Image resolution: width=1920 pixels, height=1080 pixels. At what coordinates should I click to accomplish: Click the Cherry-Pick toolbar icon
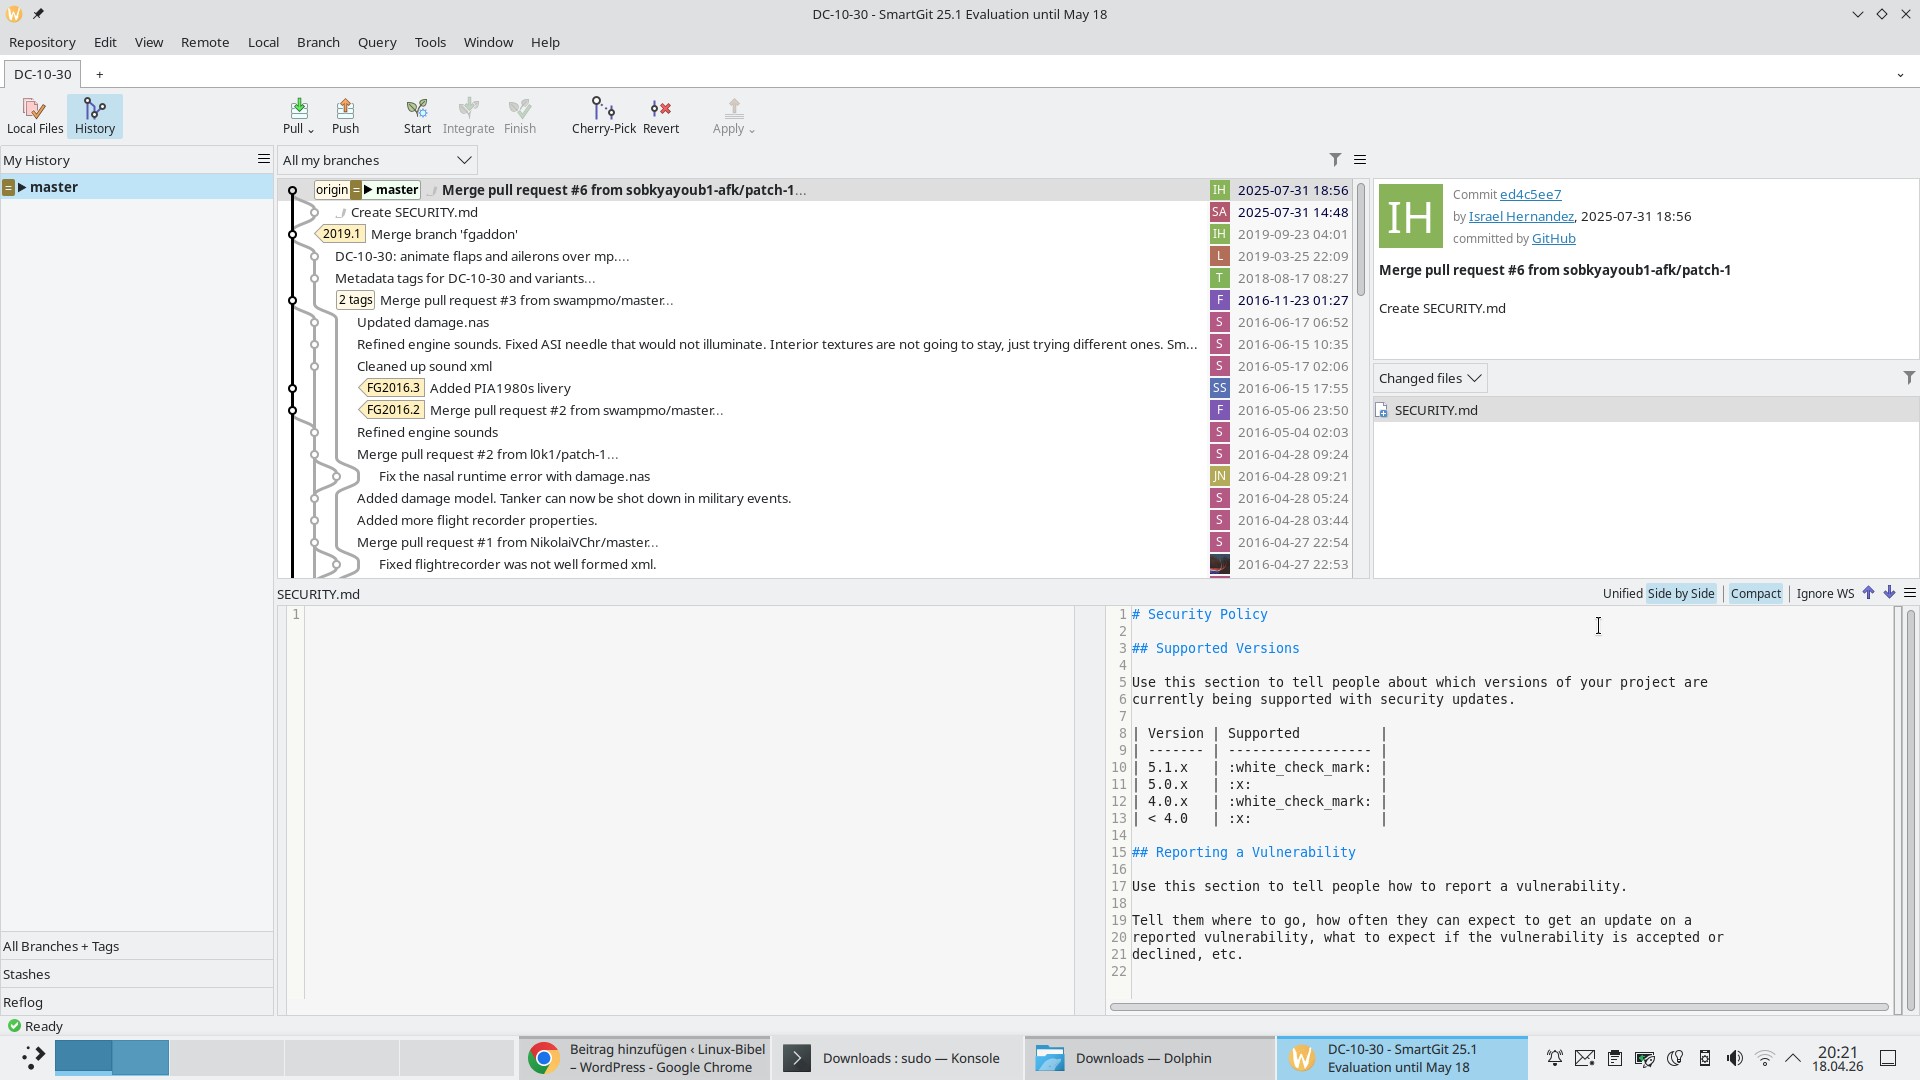point(603,110)
